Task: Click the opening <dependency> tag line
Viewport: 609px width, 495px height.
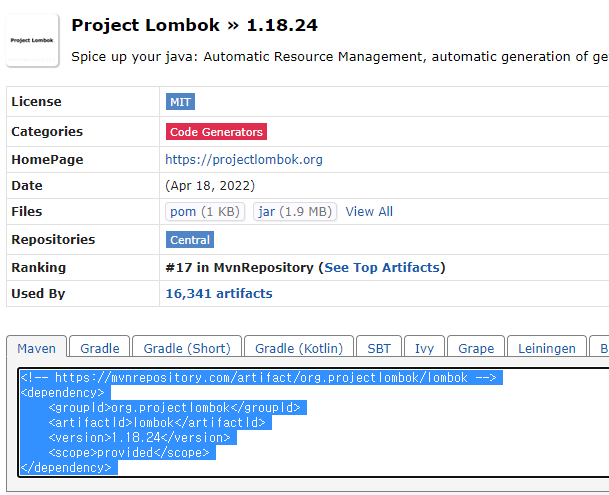Action: pos(62,393)
